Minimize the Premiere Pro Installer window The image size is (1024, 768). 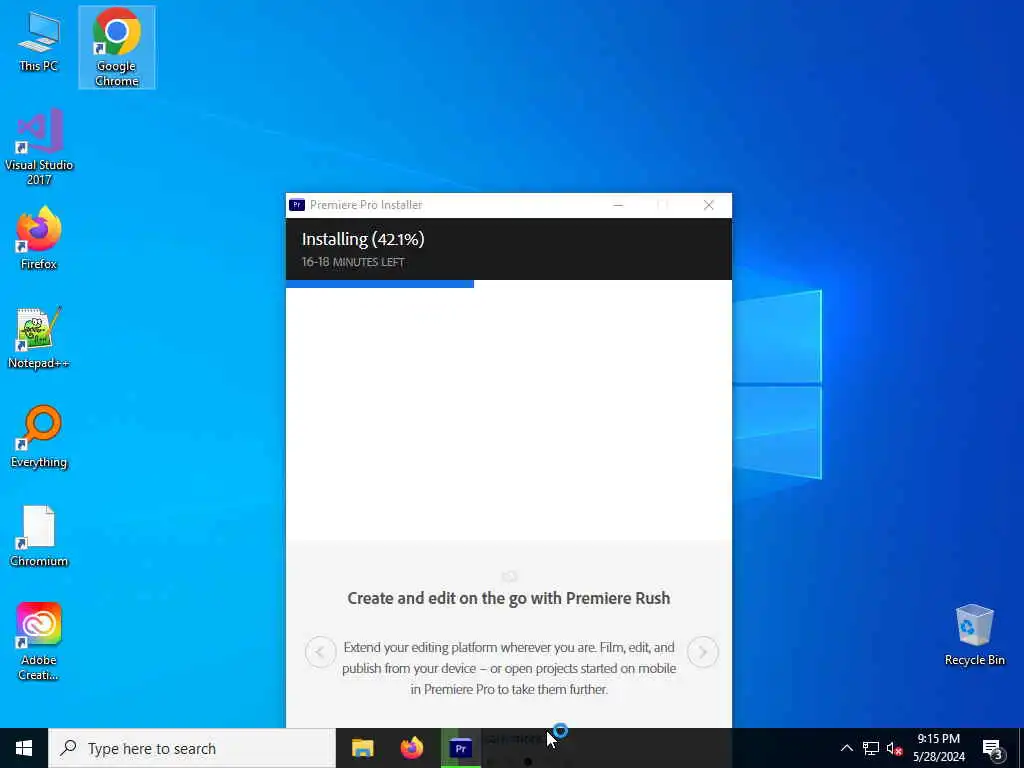(x=618, y=205)
